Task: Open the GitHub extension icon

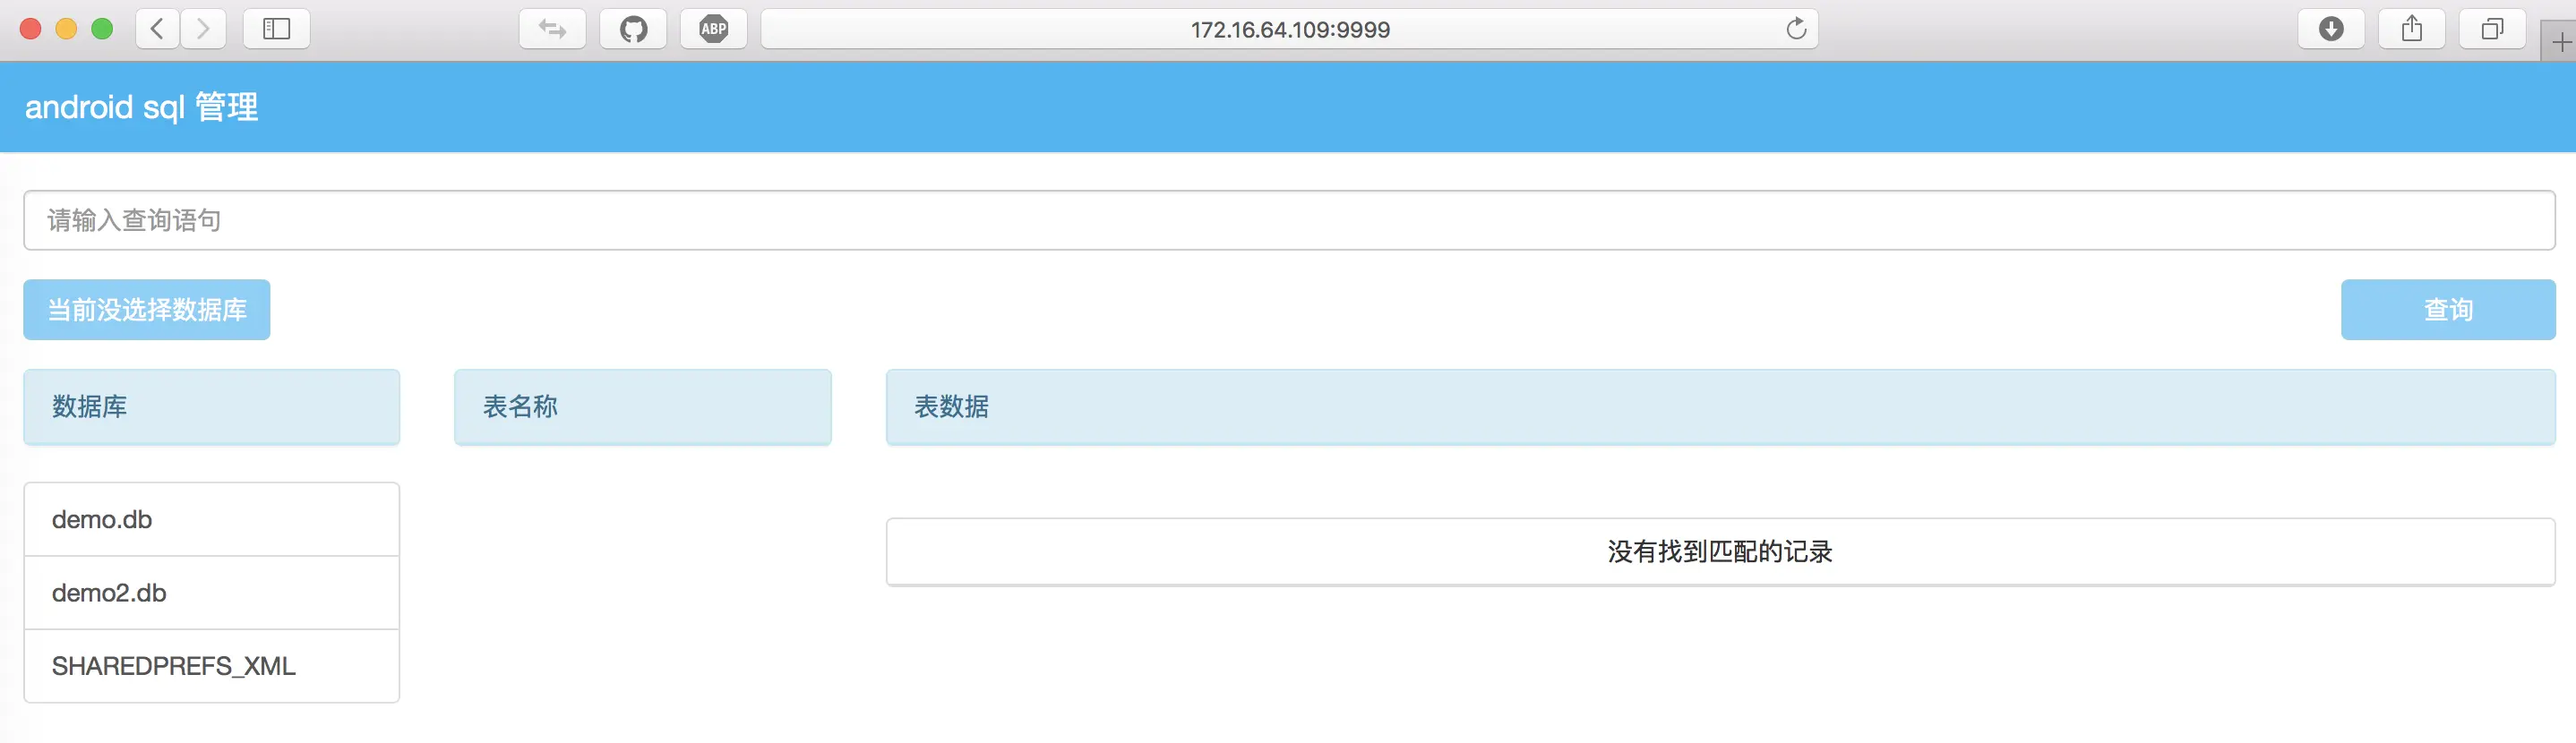Action: click(633, 29)
